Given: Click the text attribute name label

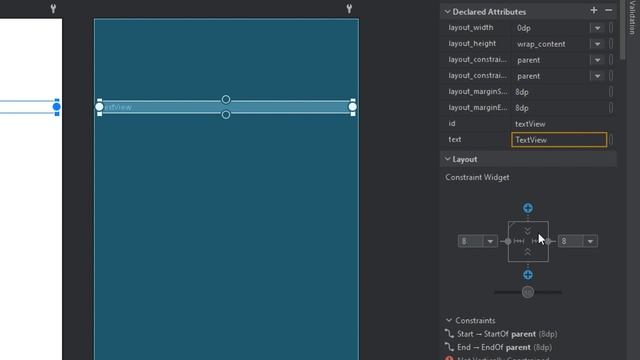Looking at the screenshot, I should tap(455, 139).
